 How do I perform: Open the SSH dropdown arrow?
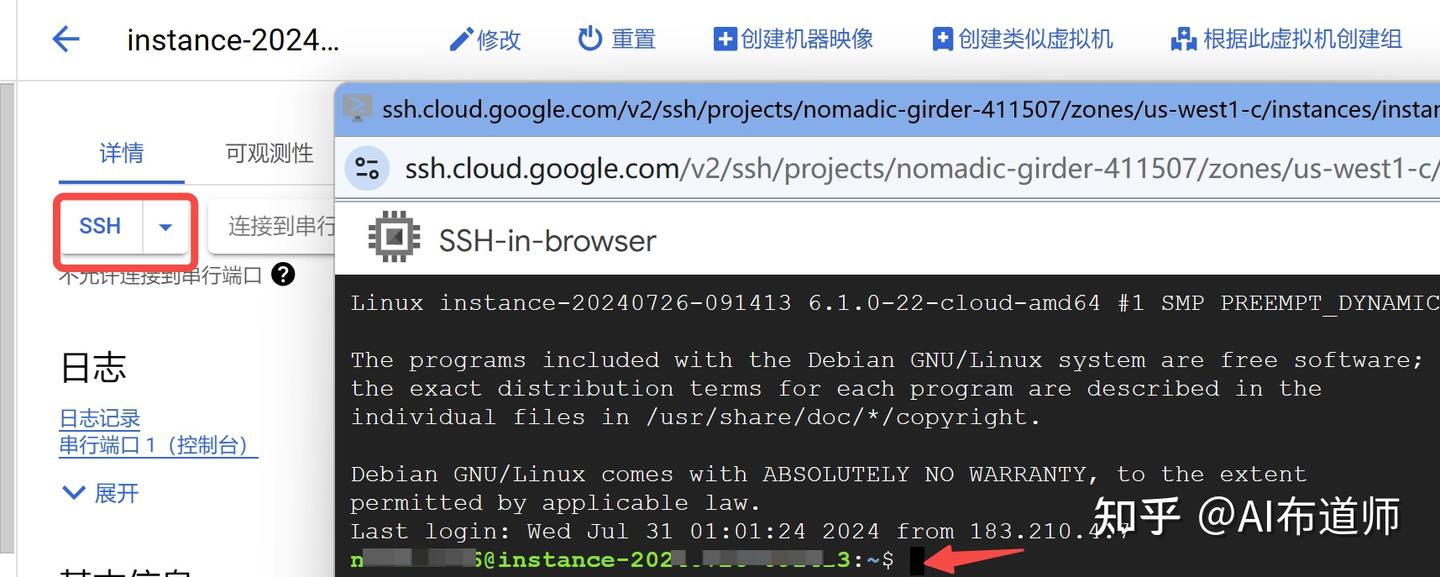coord(166,227)
